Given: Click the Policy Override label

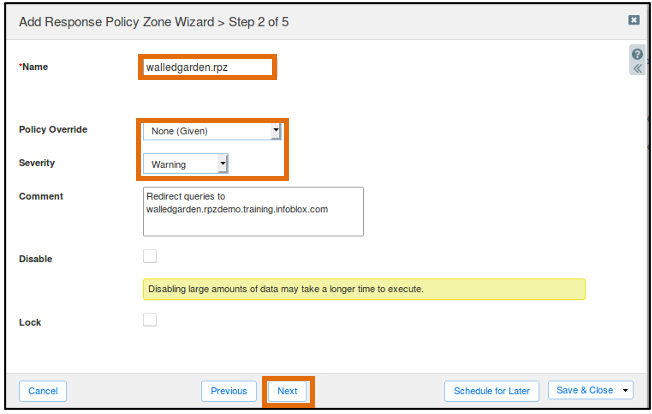Looking at the screenshot, I should coord(53,130).
